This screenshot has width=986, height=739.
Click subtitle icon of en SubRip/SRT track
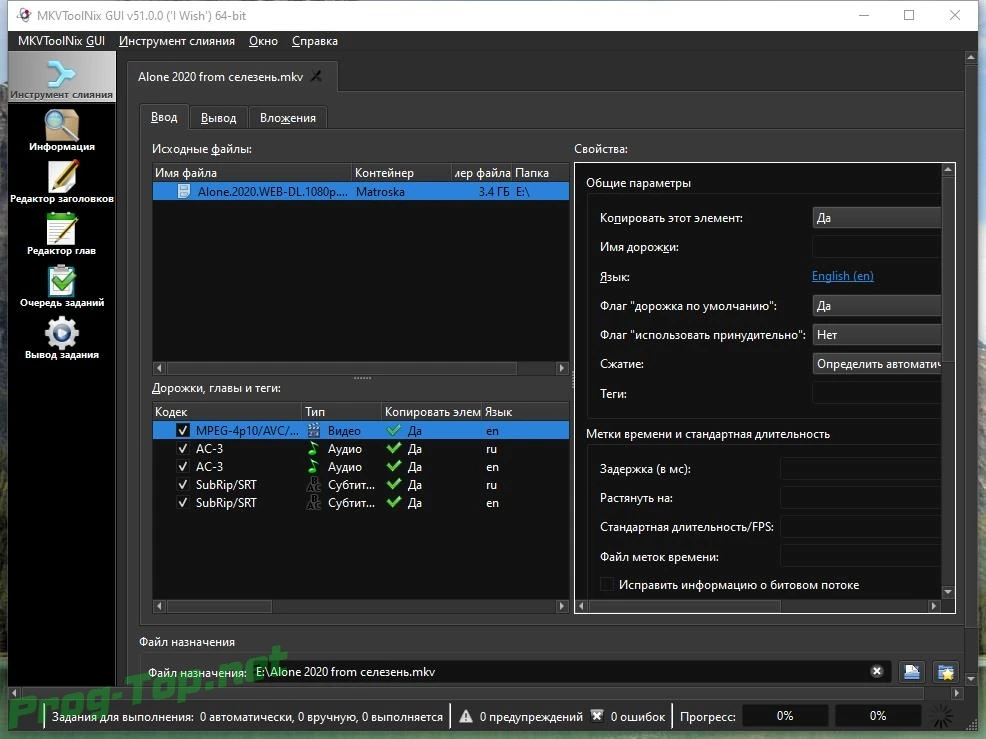313,503
